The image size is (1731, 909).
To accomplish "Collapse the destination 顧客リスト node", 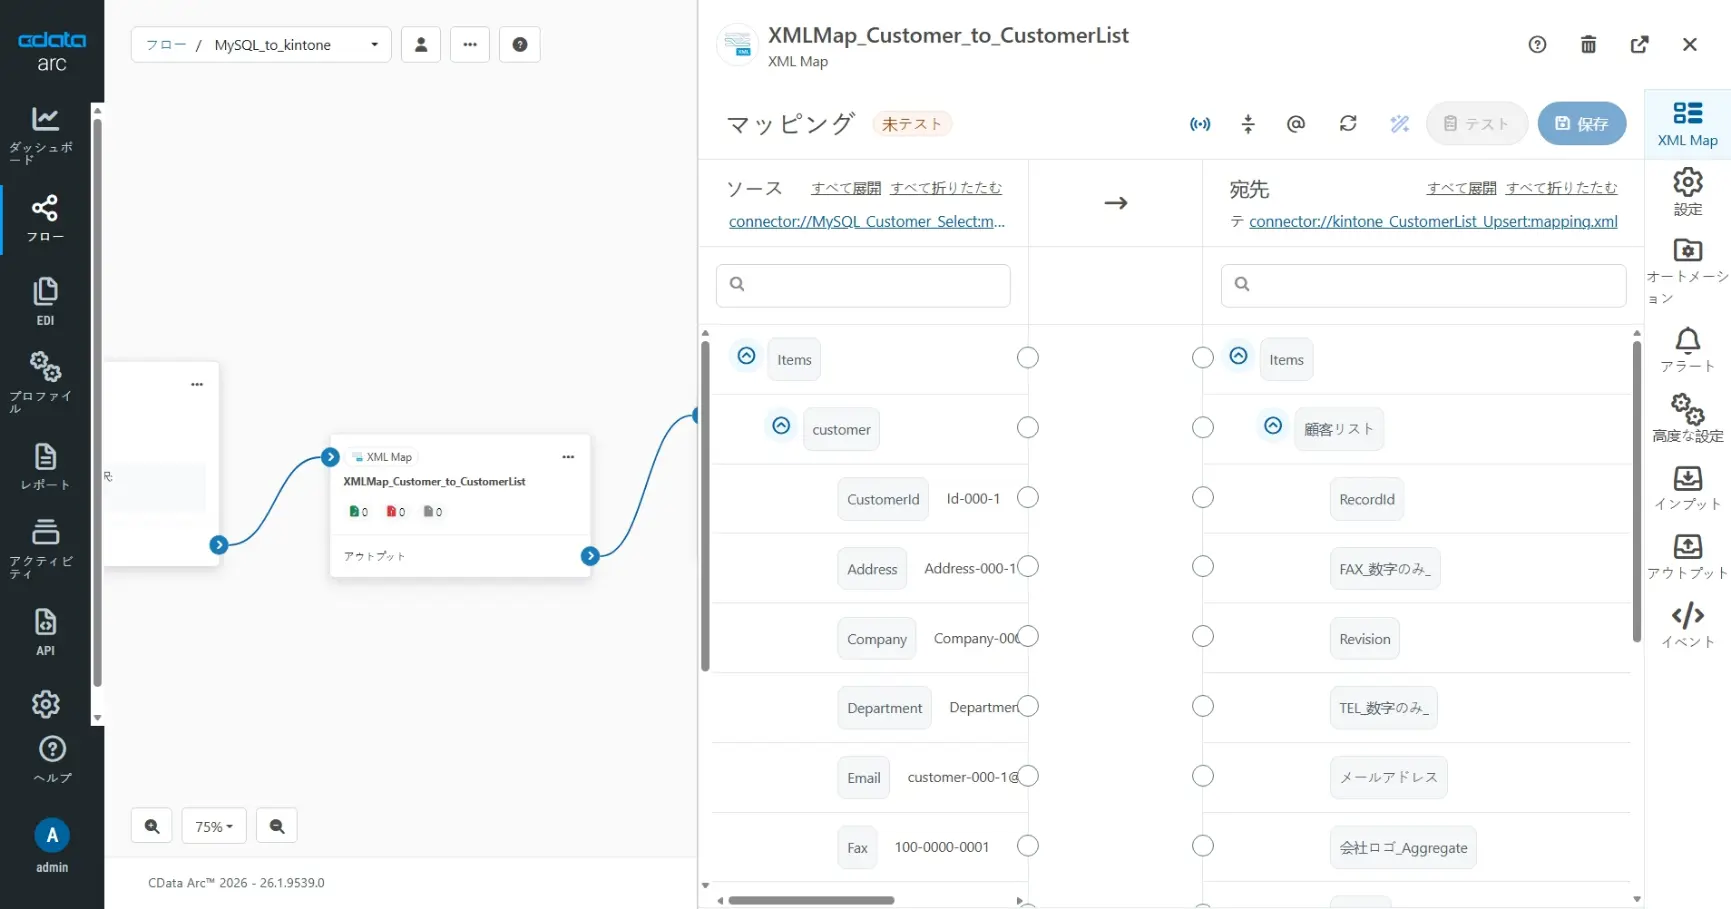I will [1273, 426].
